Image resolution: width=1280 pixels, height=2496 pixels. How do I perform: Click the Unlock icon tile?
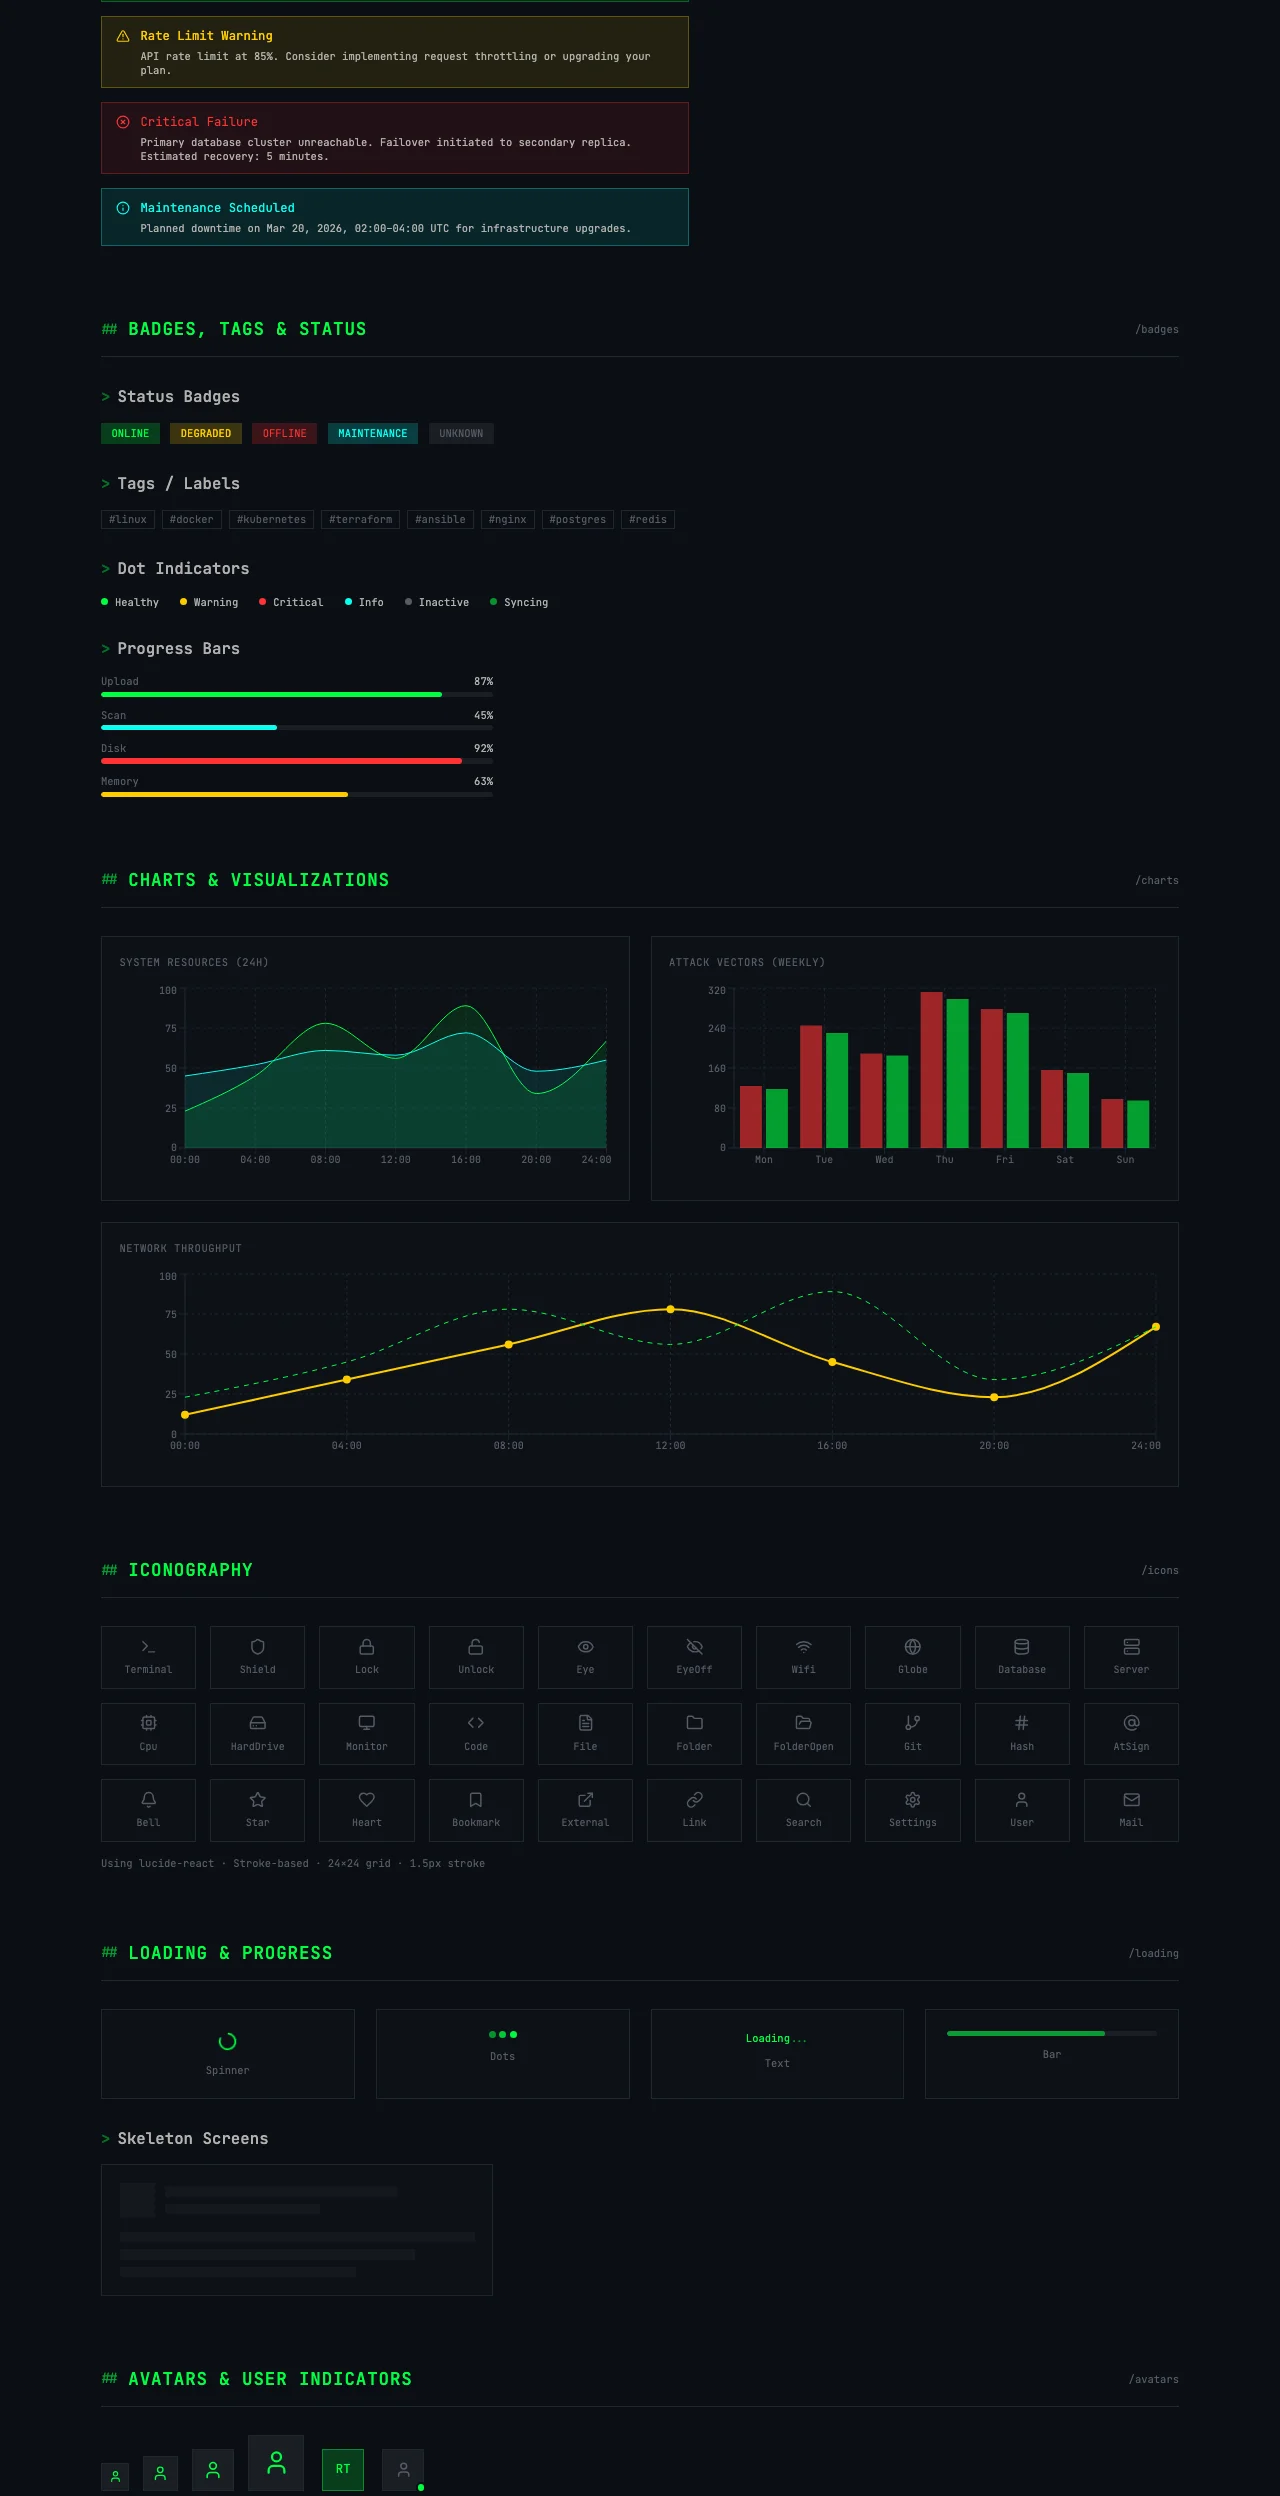tap(476, 1657)
